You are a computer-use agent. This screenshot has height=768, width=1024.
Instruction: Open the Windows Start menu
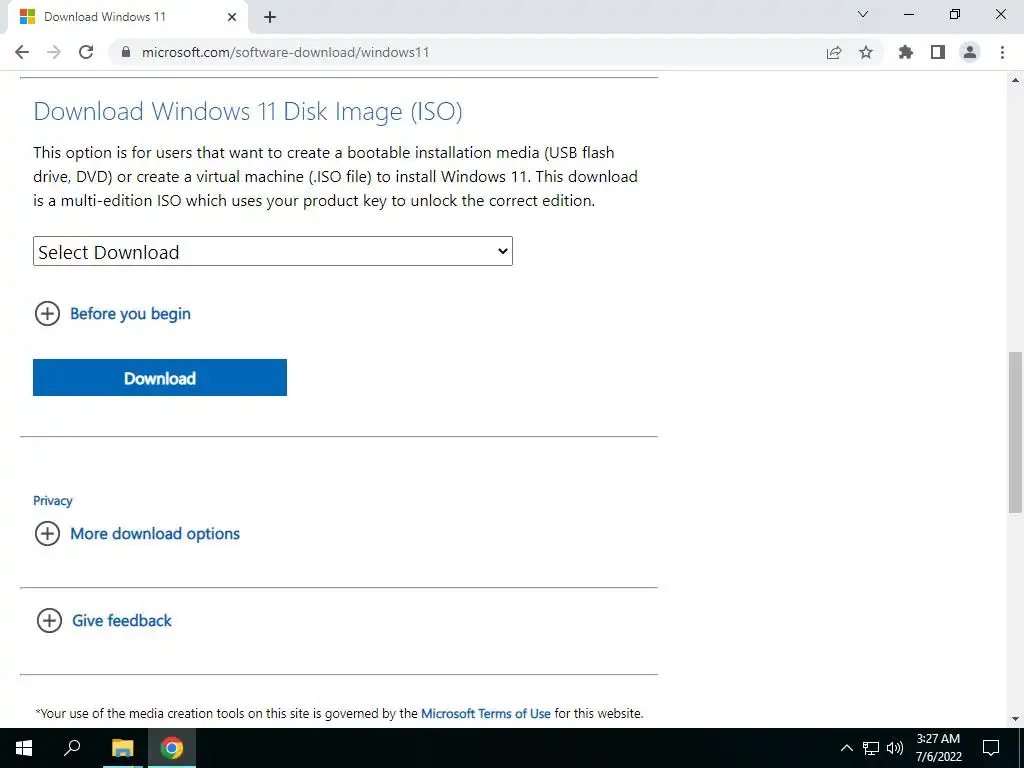tap(24, 748)
